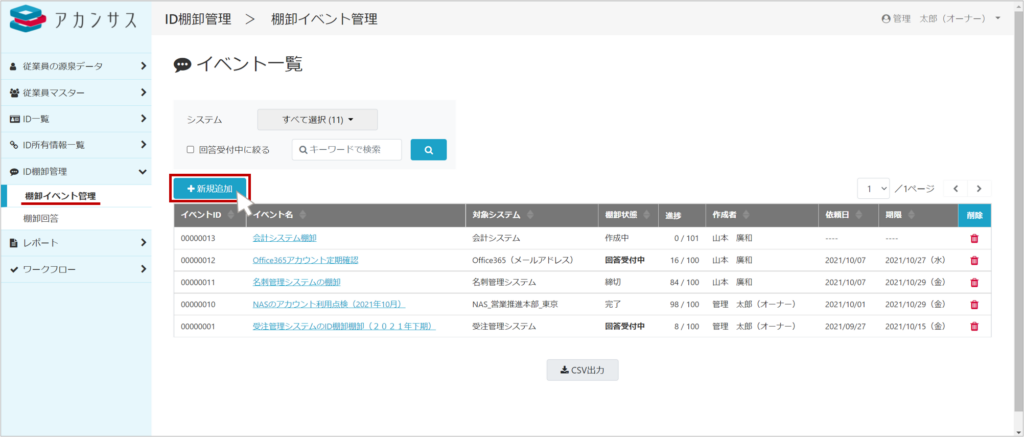Open 会計システム棚卸 event link

tap(284, 238)
